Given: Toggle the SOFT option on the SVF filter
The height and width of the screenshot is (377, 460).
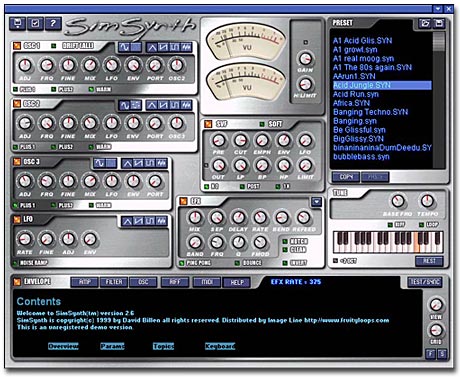Looking at the screenshot, I should (x=262, y=124).
